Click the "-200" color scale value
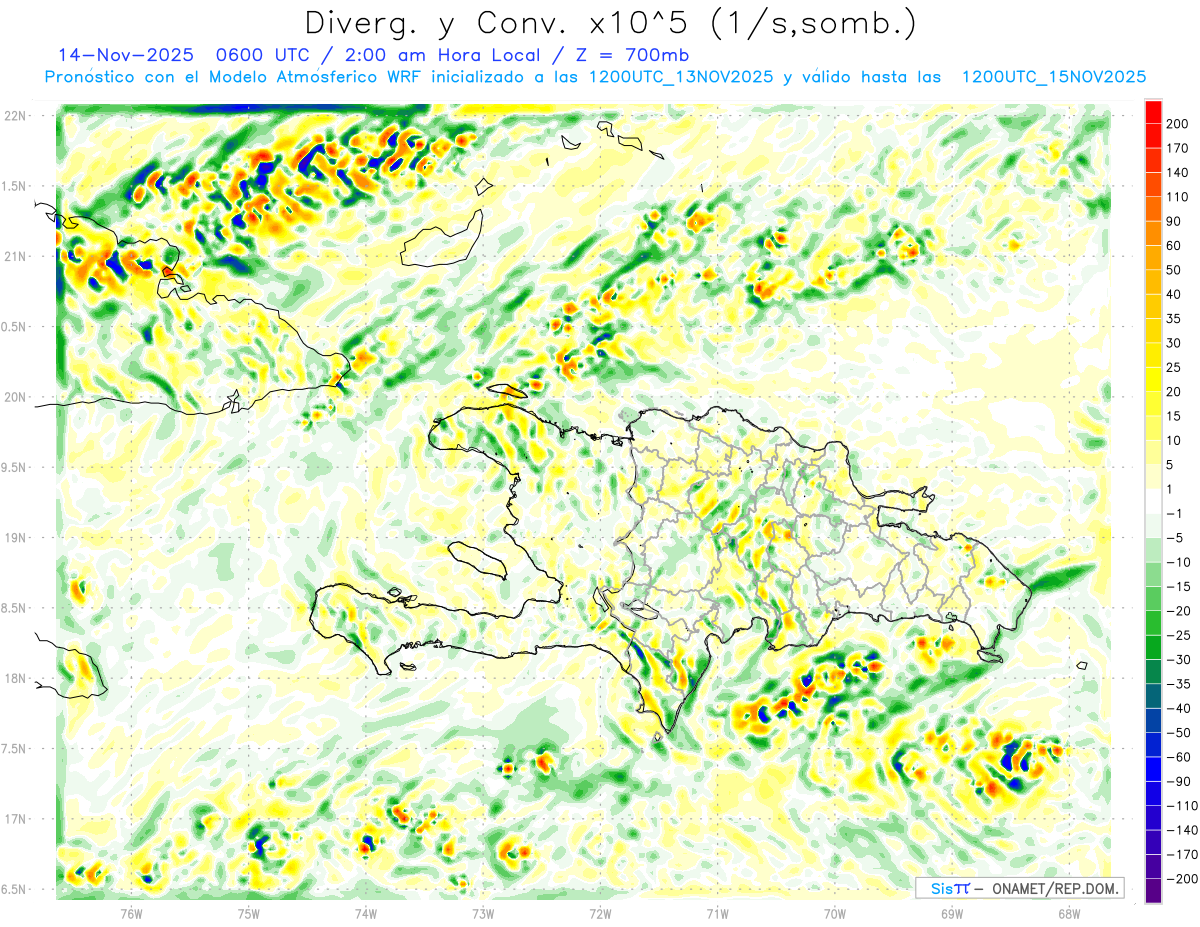Screen dimensions: 1200x927 1182,879
